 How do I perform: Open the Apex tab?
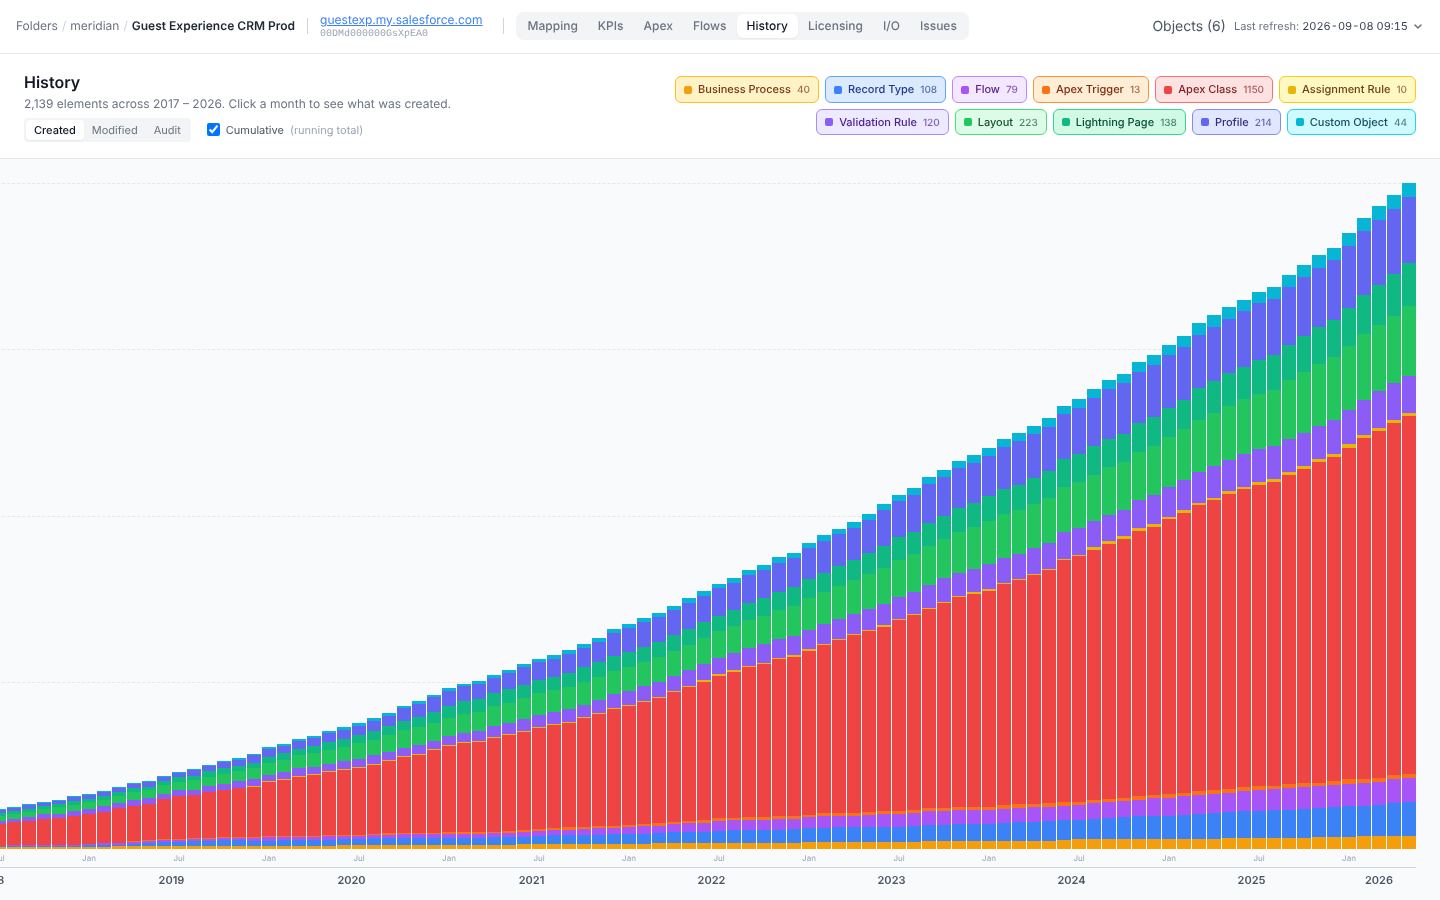pos(658,26)
